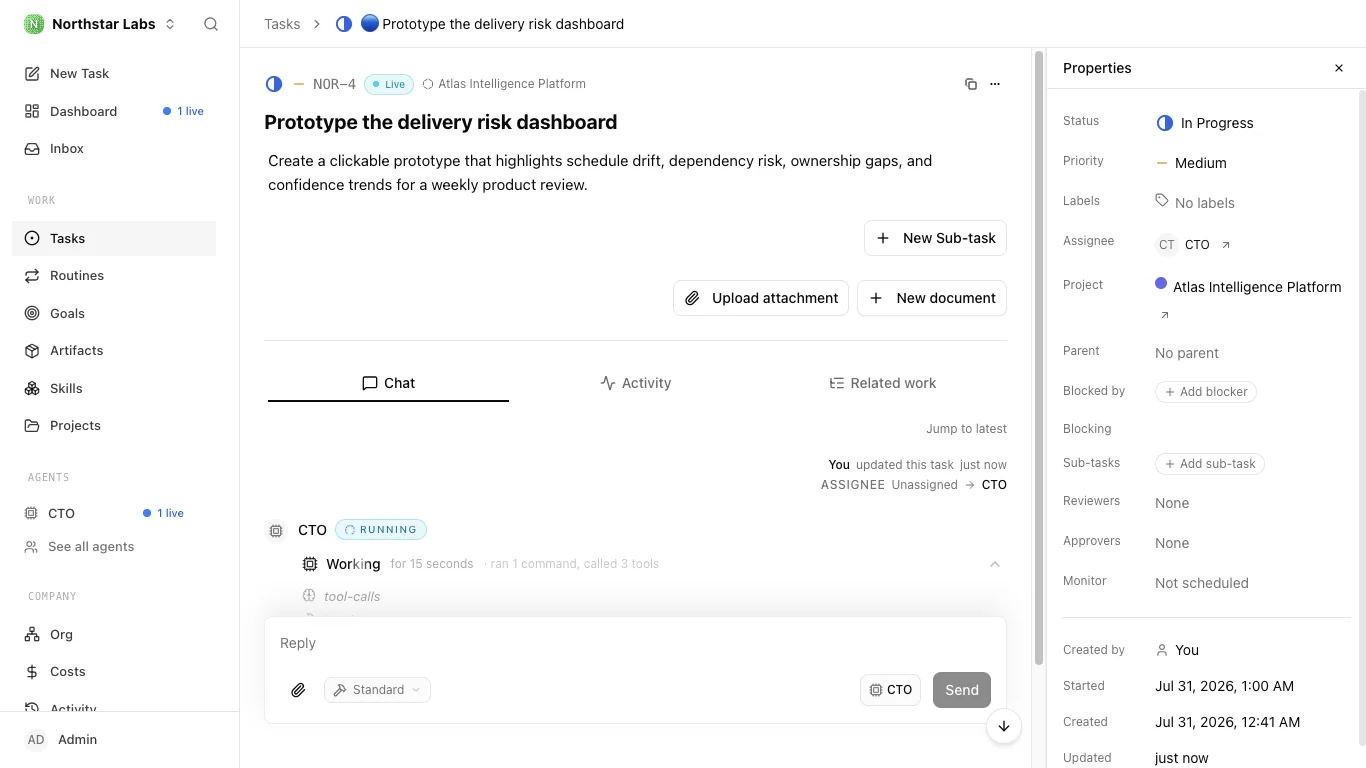Switch to the Related work tab
Screen dimensions: 1366x768
883,383
